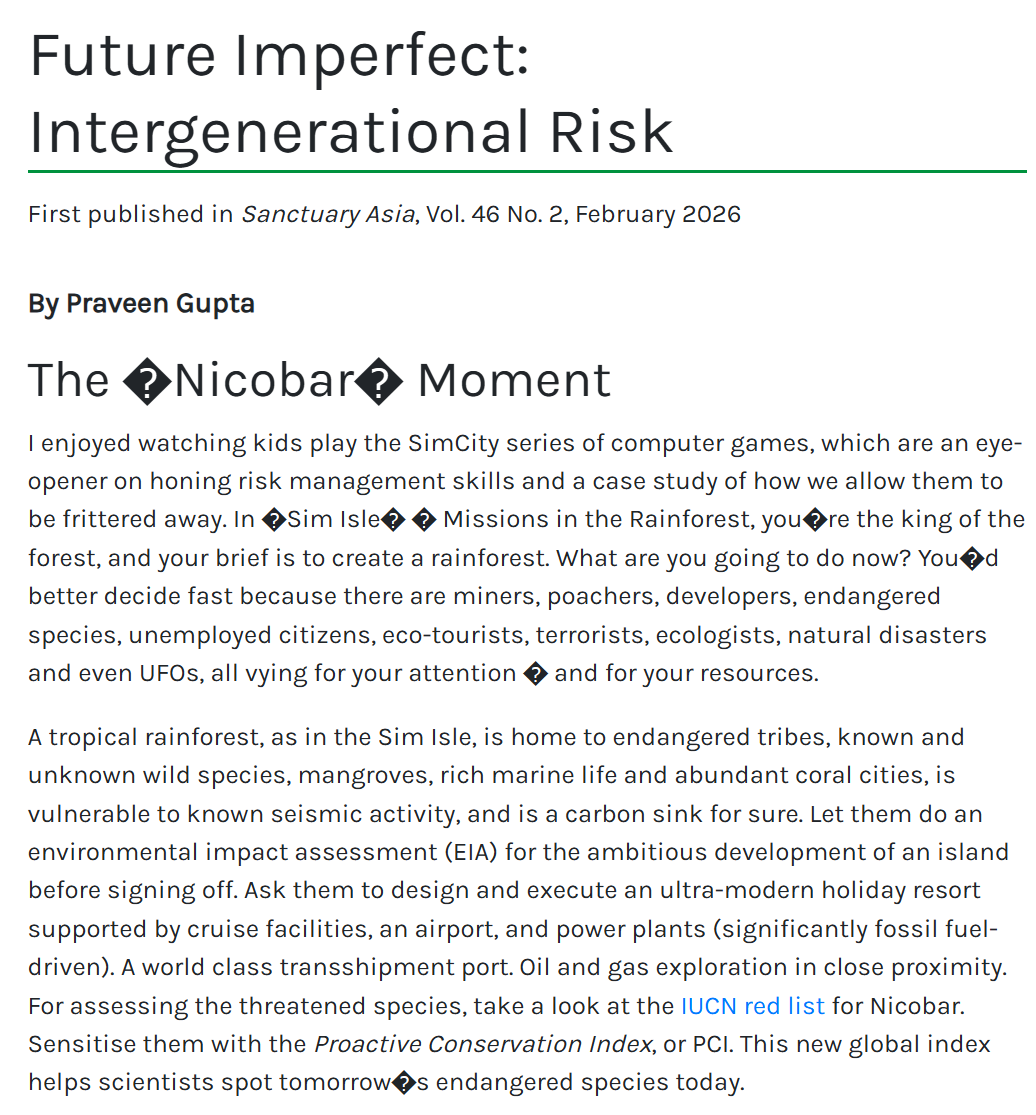Open the IUCN red list link
Viewport: 1036px width, 1115px height.
pos(752,1006)
